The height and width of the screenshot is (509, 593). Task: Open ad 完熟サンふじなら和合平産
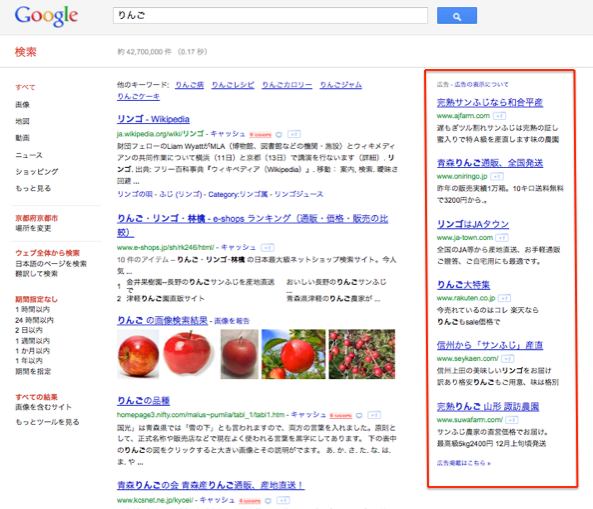click(x=490, y=102)
